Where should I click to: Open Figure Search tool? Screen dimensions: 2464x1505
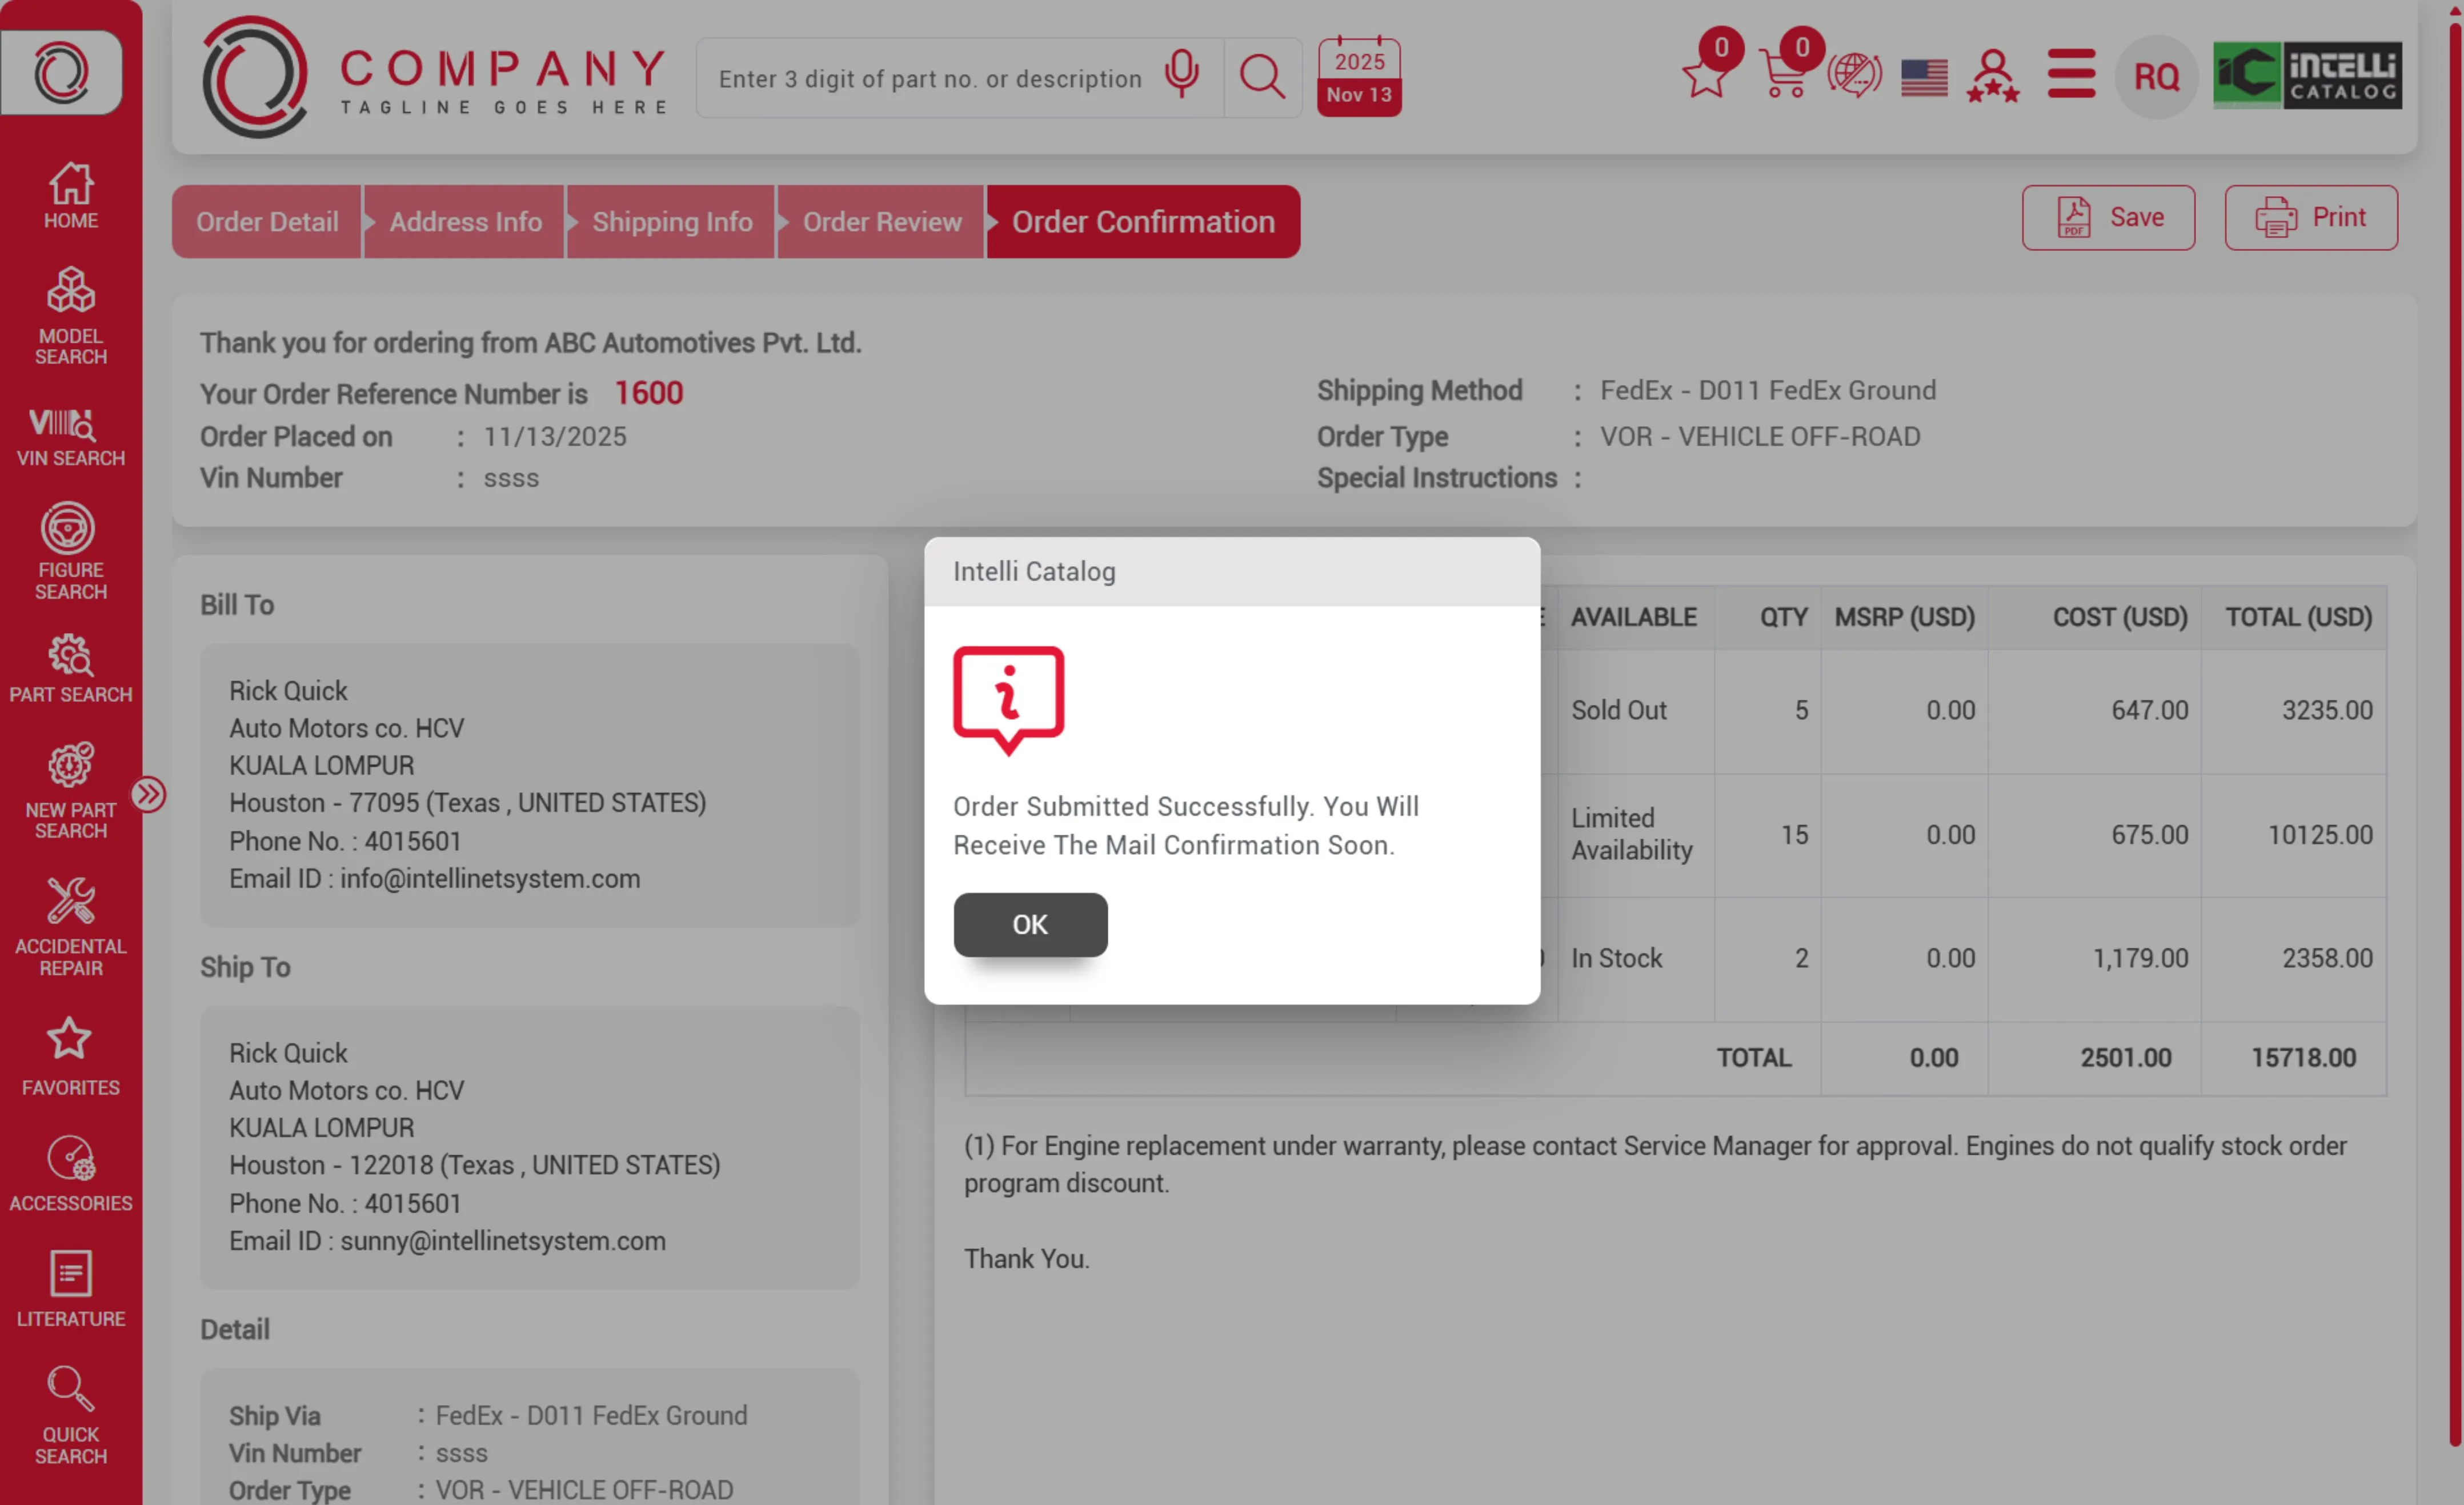[70, 552]
